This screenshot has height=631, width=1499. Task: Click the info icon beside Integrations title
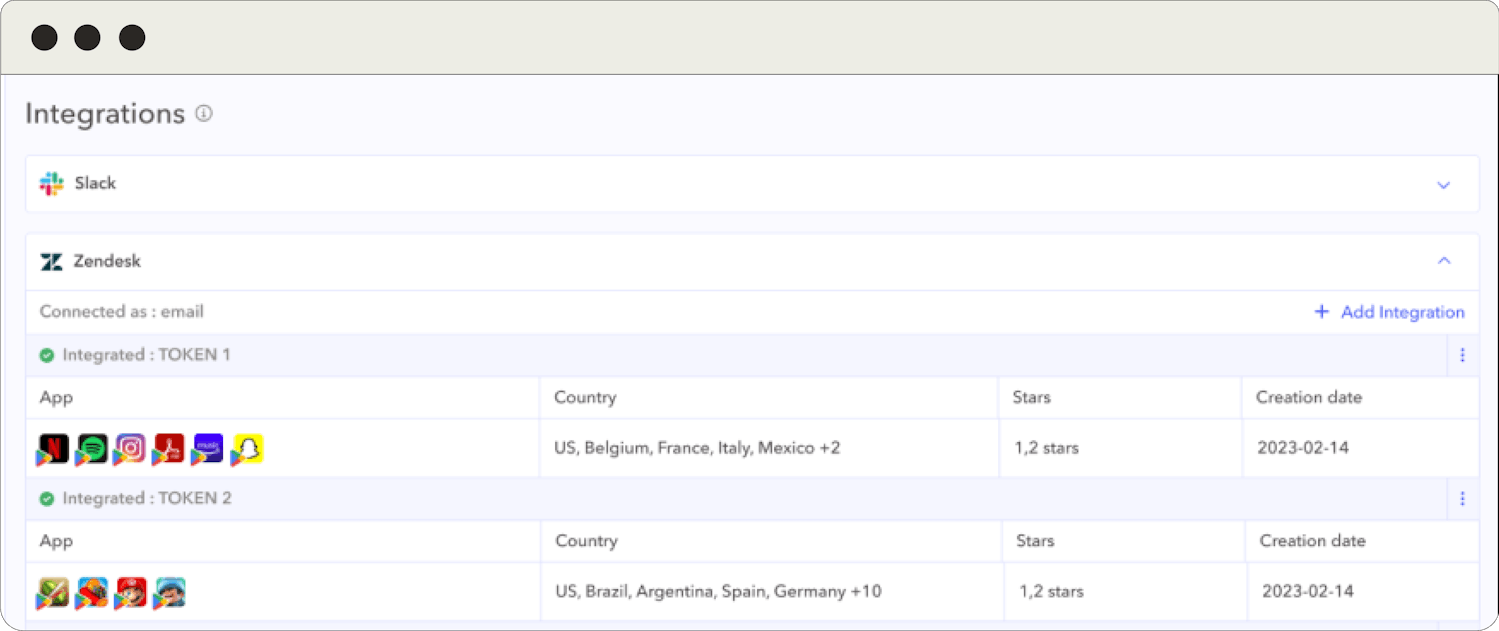(204, 114)
